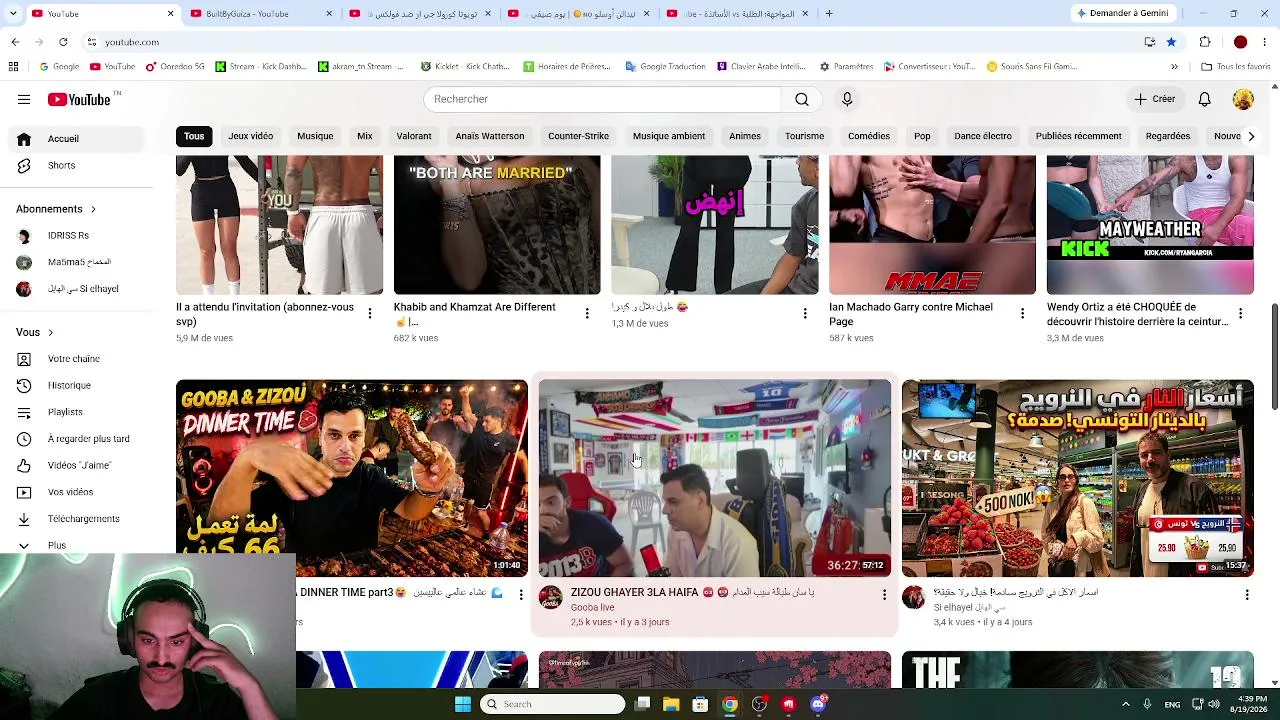Open the Chrome extensions puzzle icon
This screenshot has width=1280, height=720.
coord(1205,42)
